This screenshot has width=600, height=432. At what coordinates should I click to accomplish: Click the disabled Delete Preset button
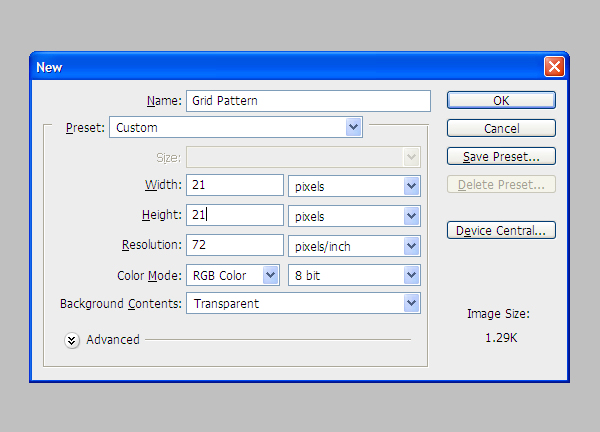(x=501, y=184)
